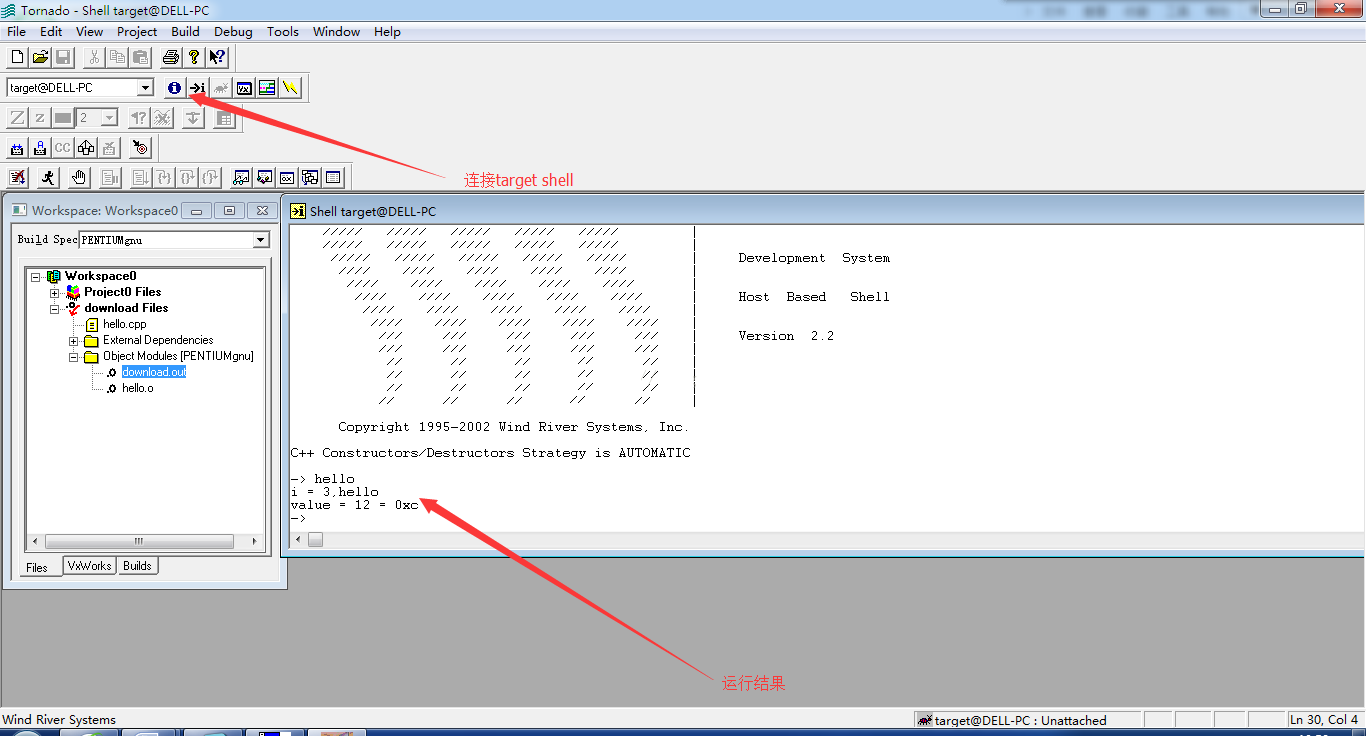The height and width of the screenshot is (736, 1366).
Task: Launch the VxSim simulator icon
Action: 244,88
